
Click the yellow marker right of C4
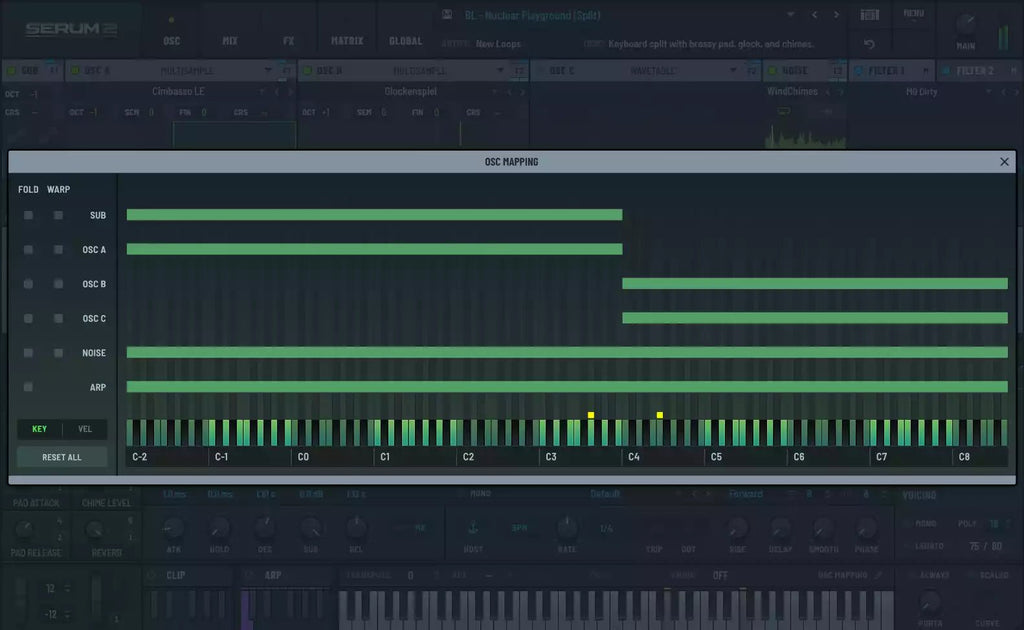point(660,414)
